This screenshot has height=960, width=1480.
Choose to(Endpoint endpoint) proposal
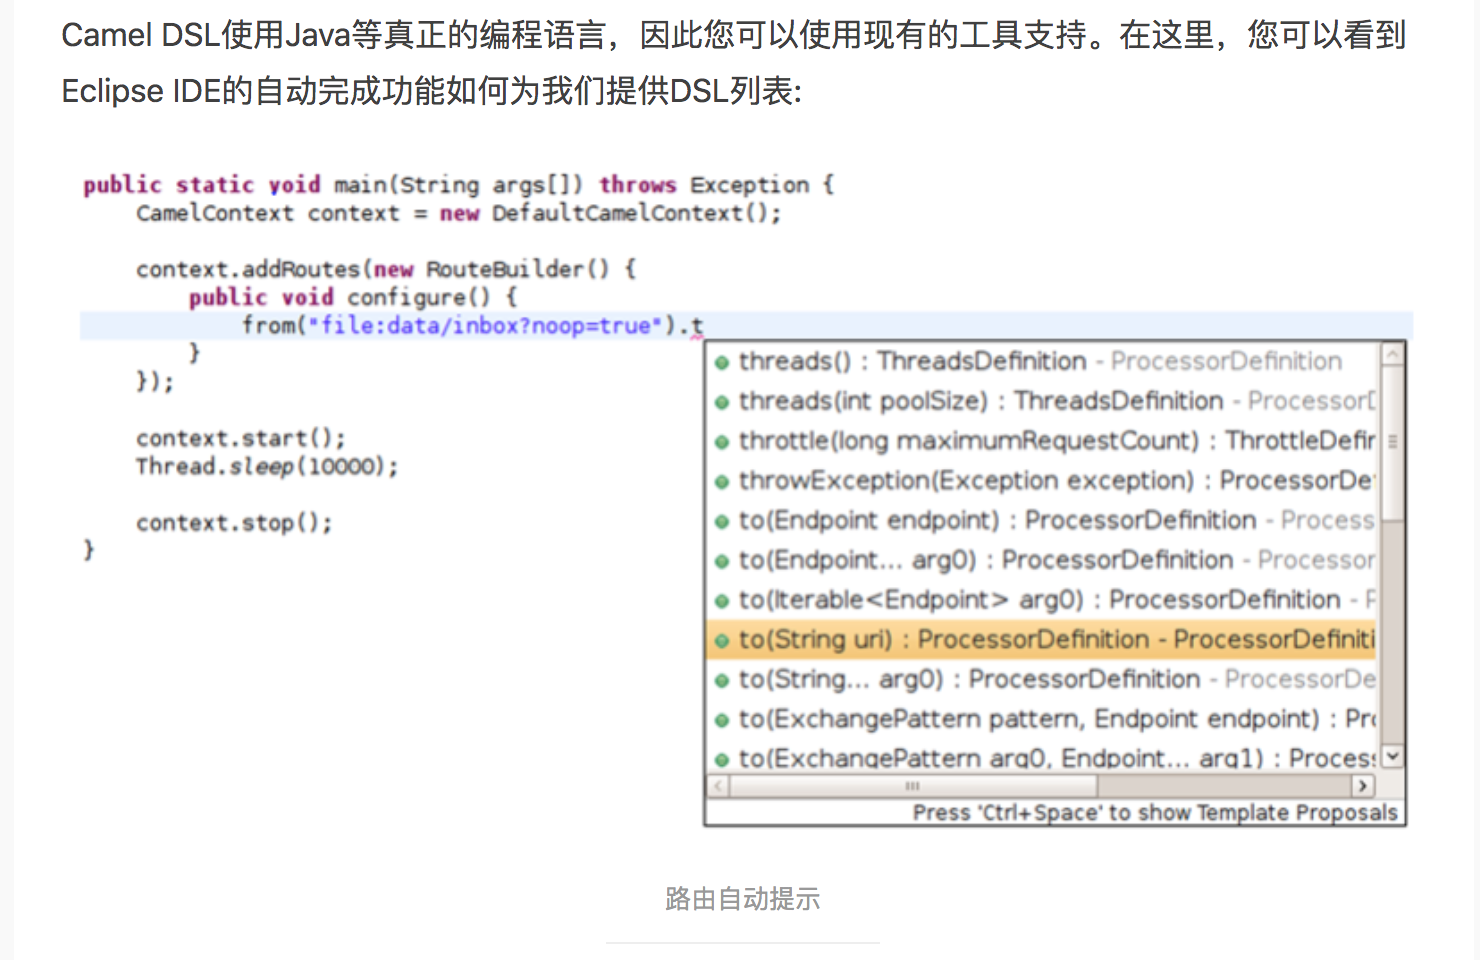(x=1042, y=520)
